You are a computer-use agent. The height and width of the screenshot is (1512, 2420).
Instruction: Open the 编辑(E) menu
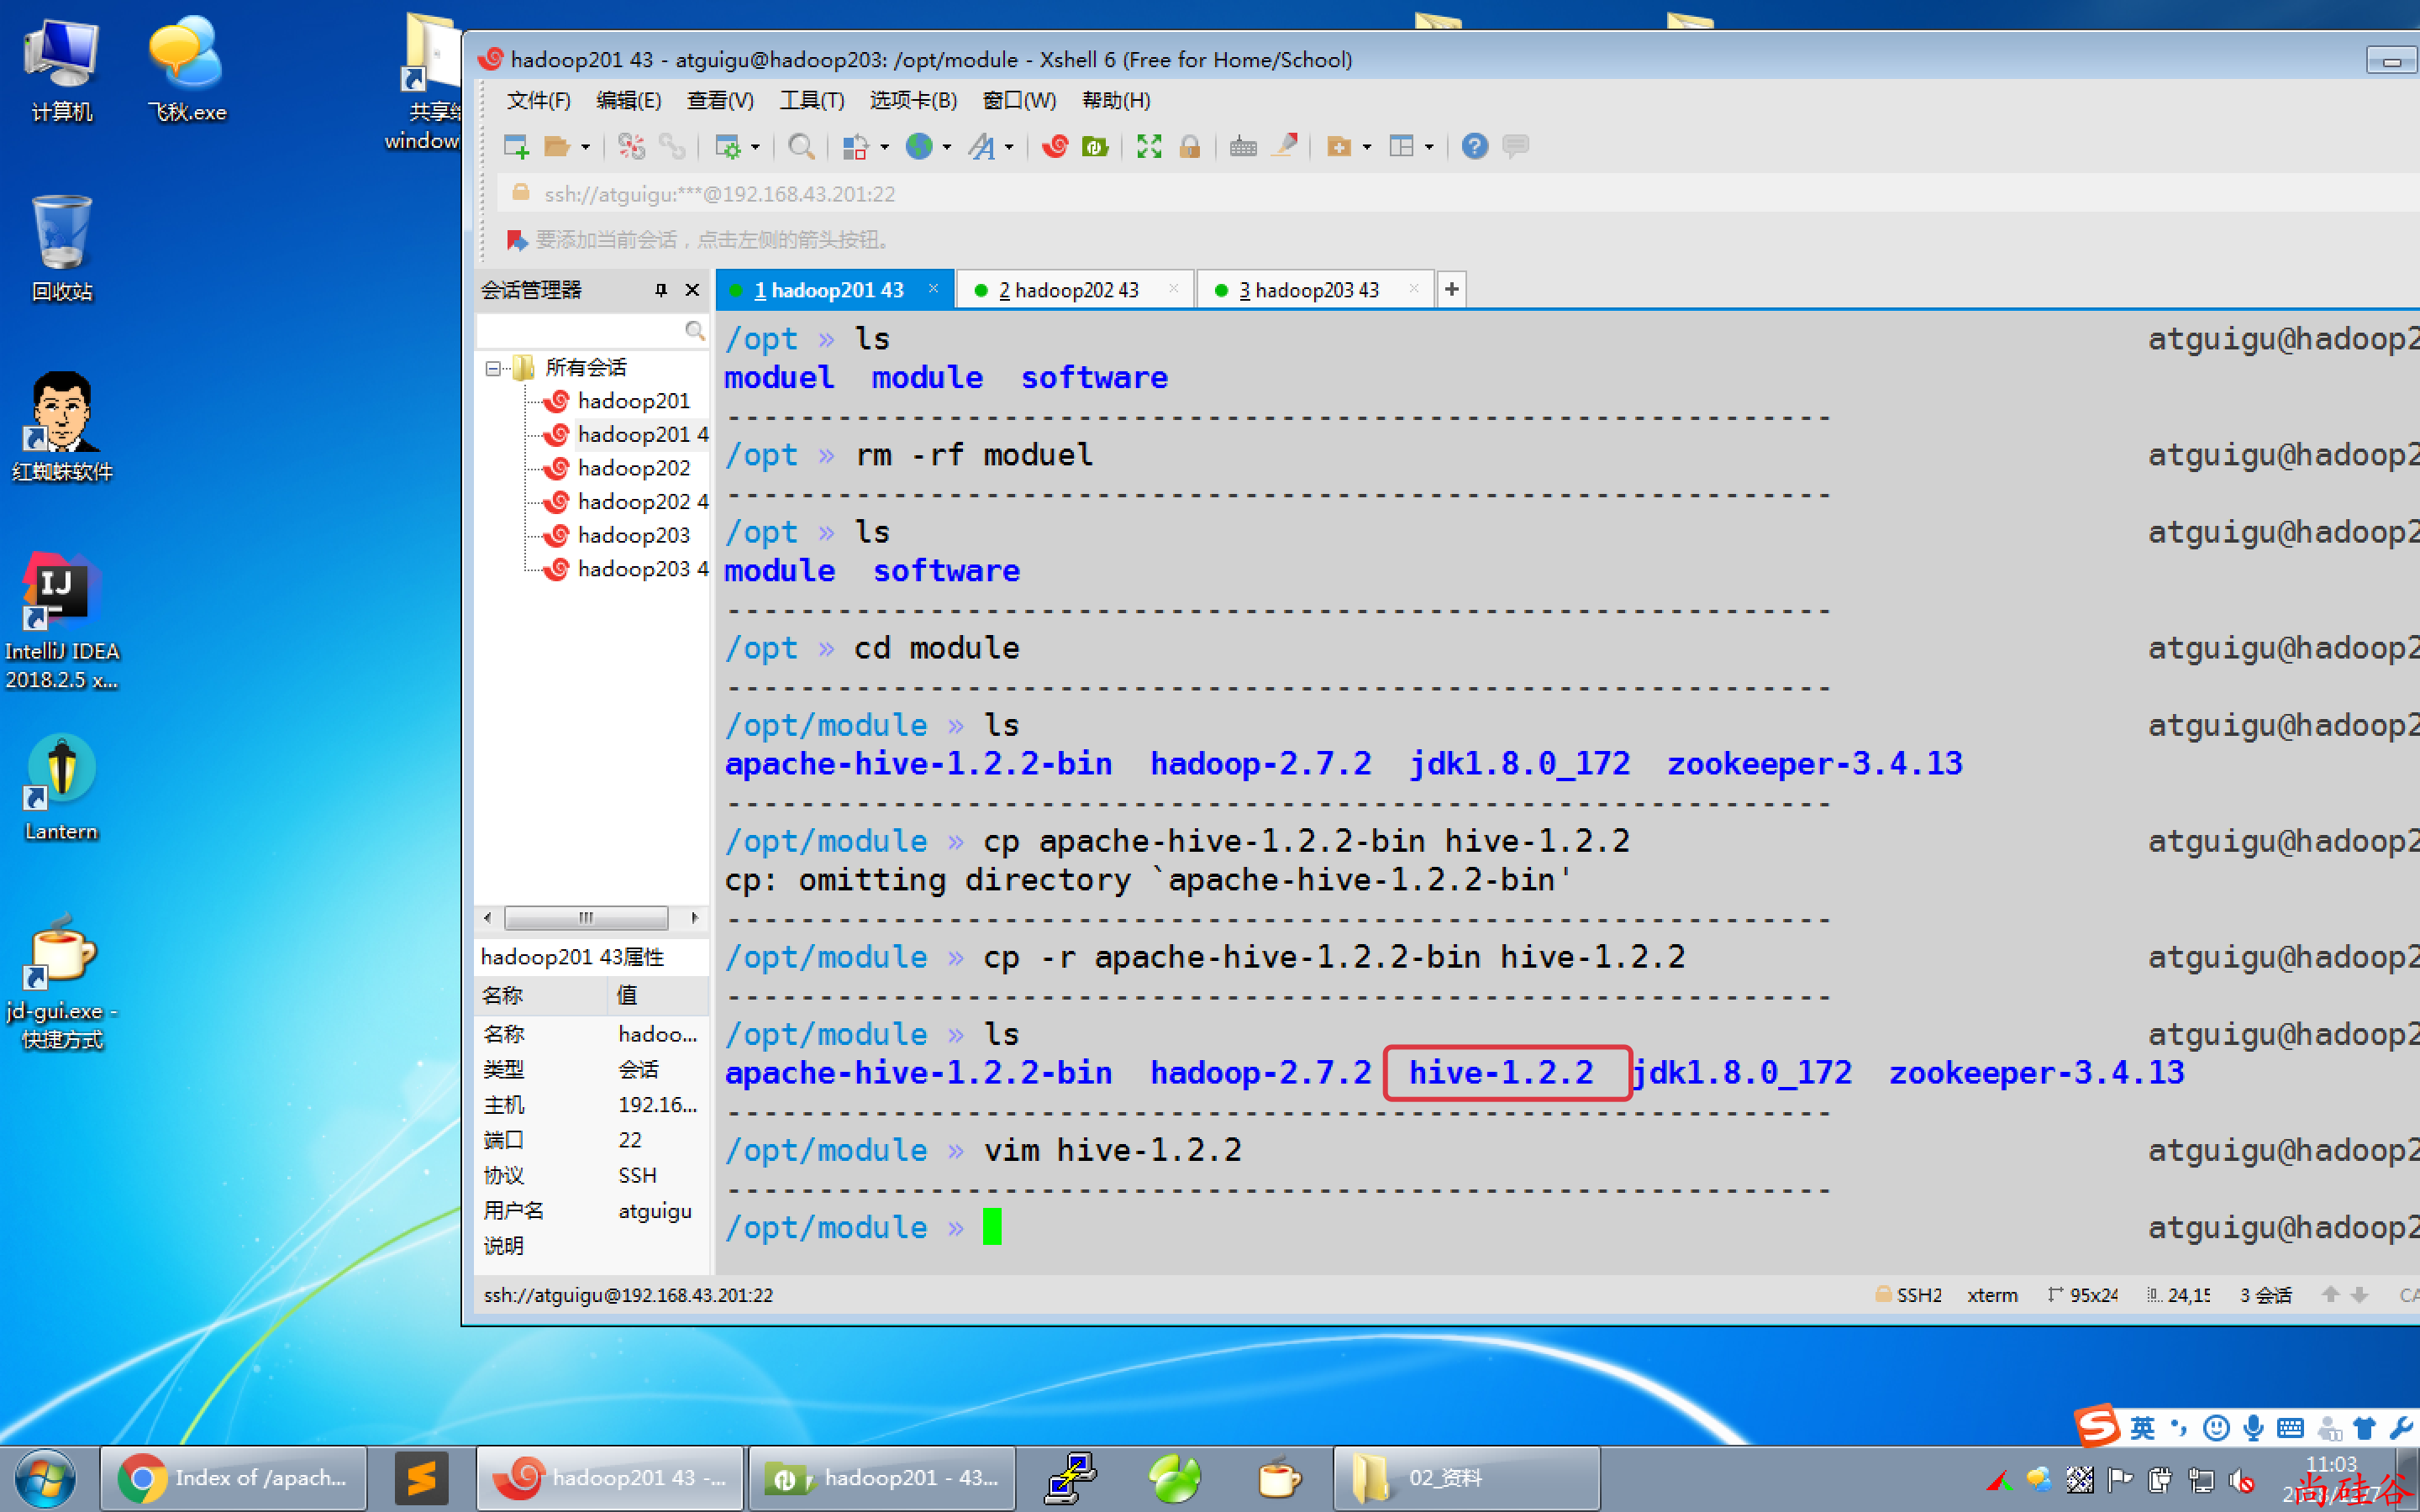[x=628, y=100]
